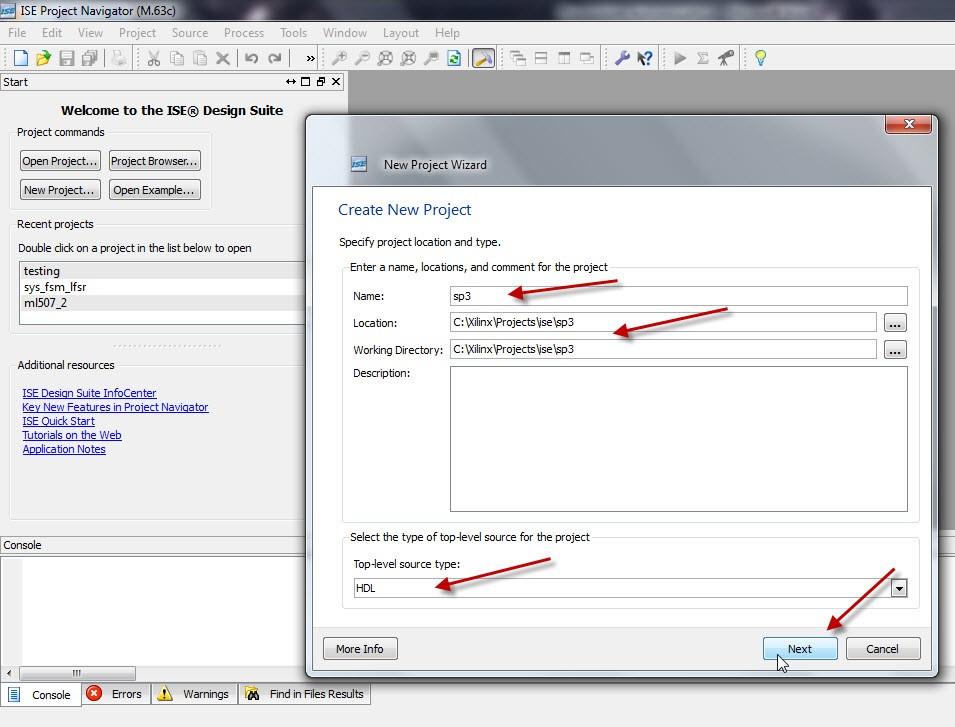Image resolution: width=955 pixels, height=727 pixels.
Task: Open the Application Notes link
Action: pyautogui.click(x=64, y=449)
